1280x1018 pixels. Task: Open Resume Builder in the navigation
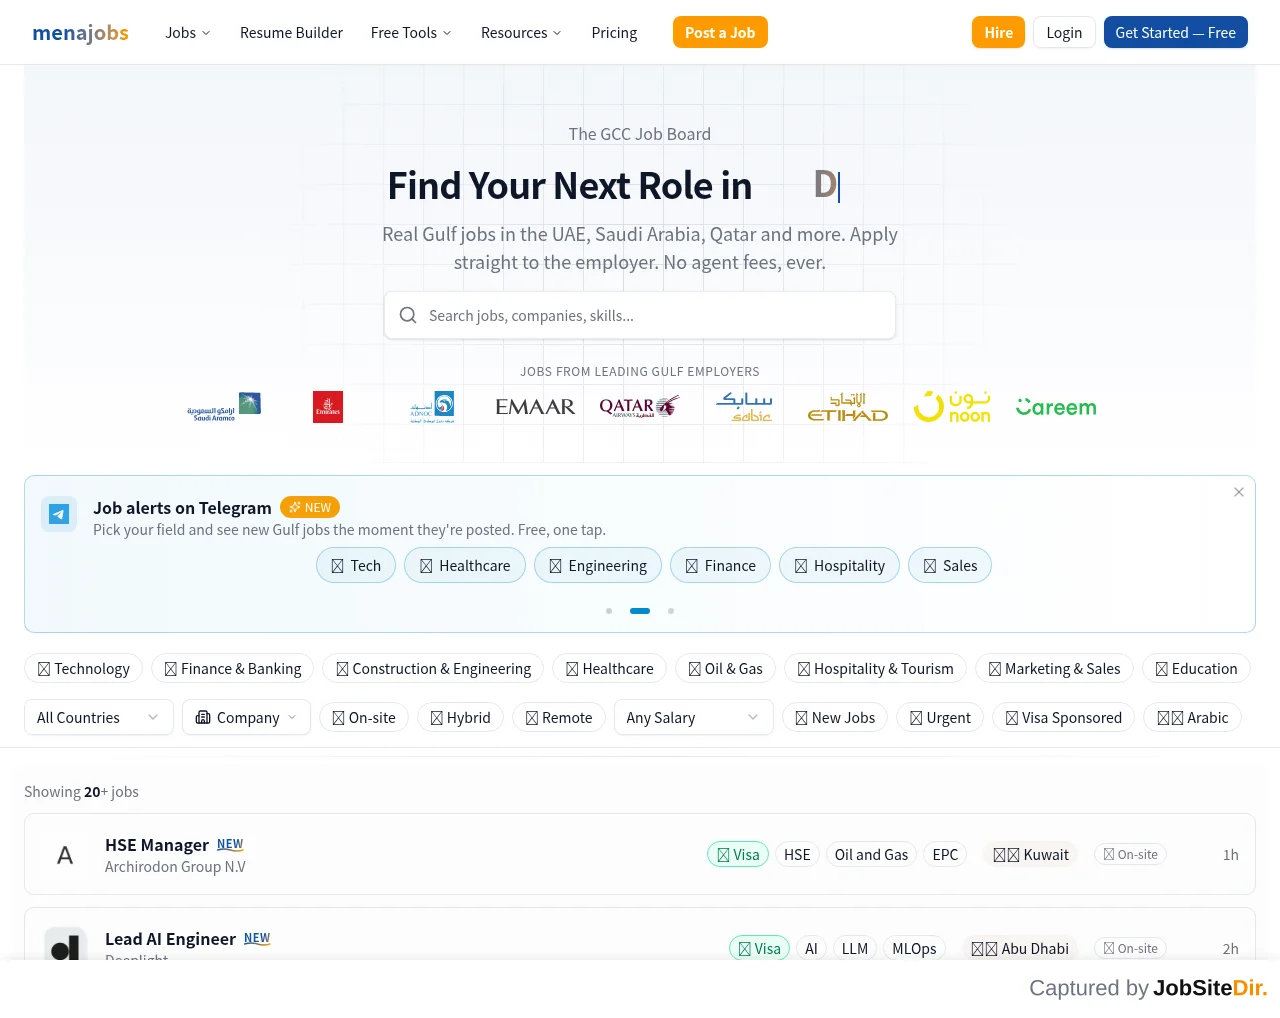(291, 33)
